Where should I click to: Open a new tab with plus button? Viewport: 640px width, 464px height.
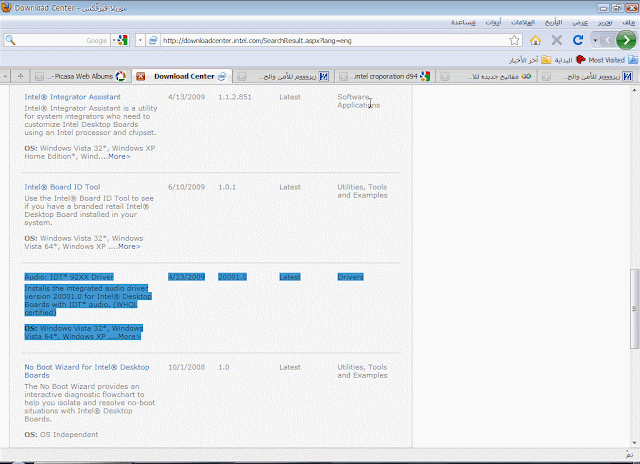(20, 76)
